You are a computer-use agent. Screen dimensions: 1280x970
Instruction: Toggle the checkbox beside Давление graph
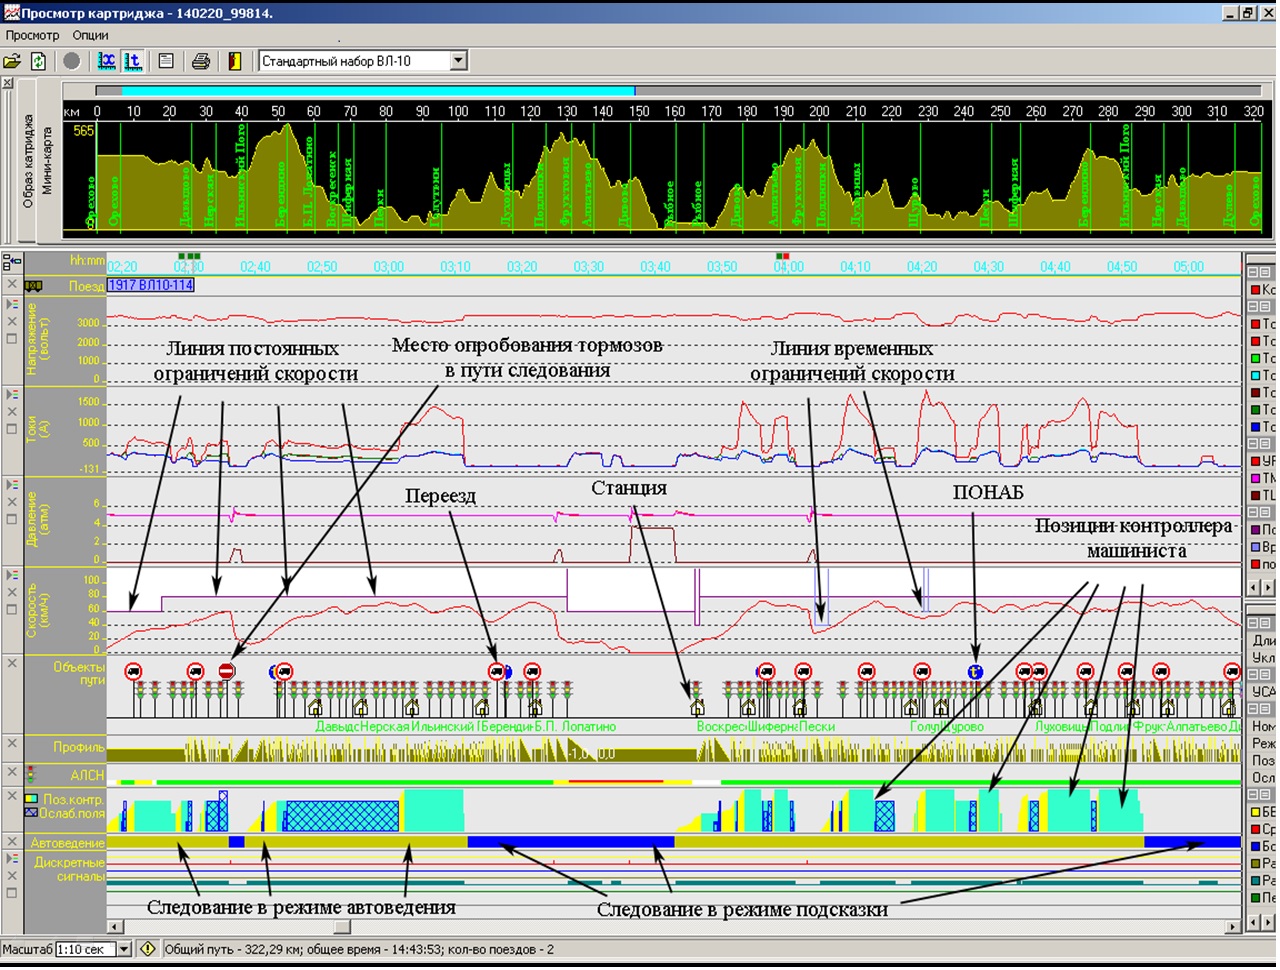12,519
